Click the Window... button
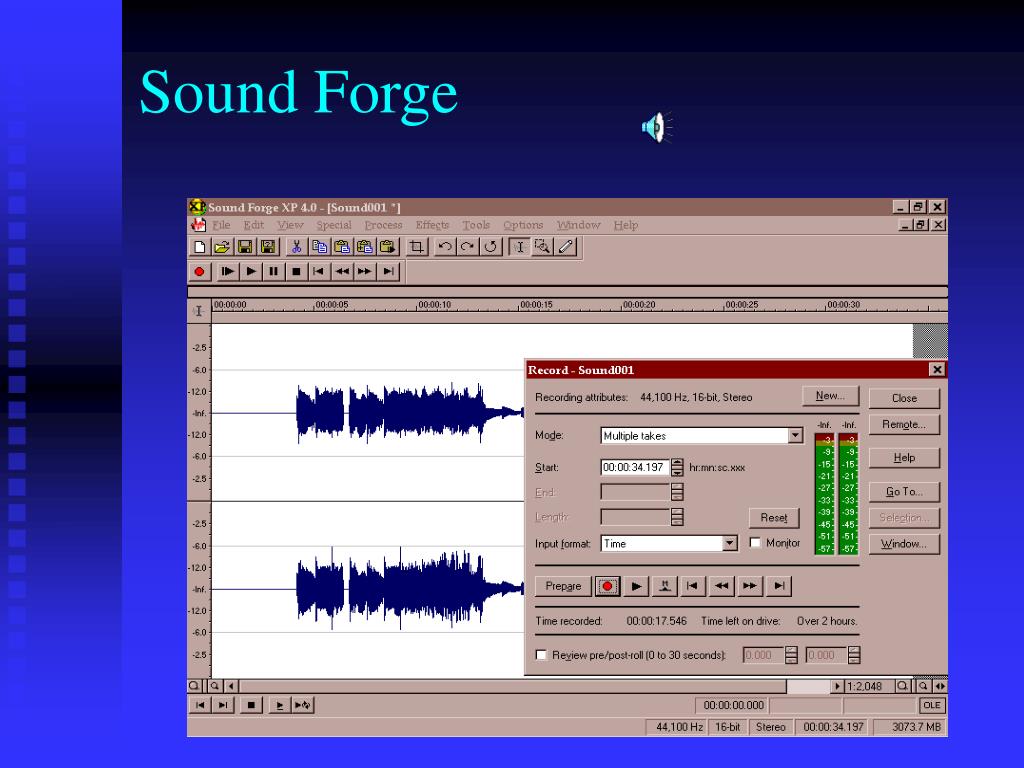This screenshot has height=768, width=1024. [x=904, y=544]
